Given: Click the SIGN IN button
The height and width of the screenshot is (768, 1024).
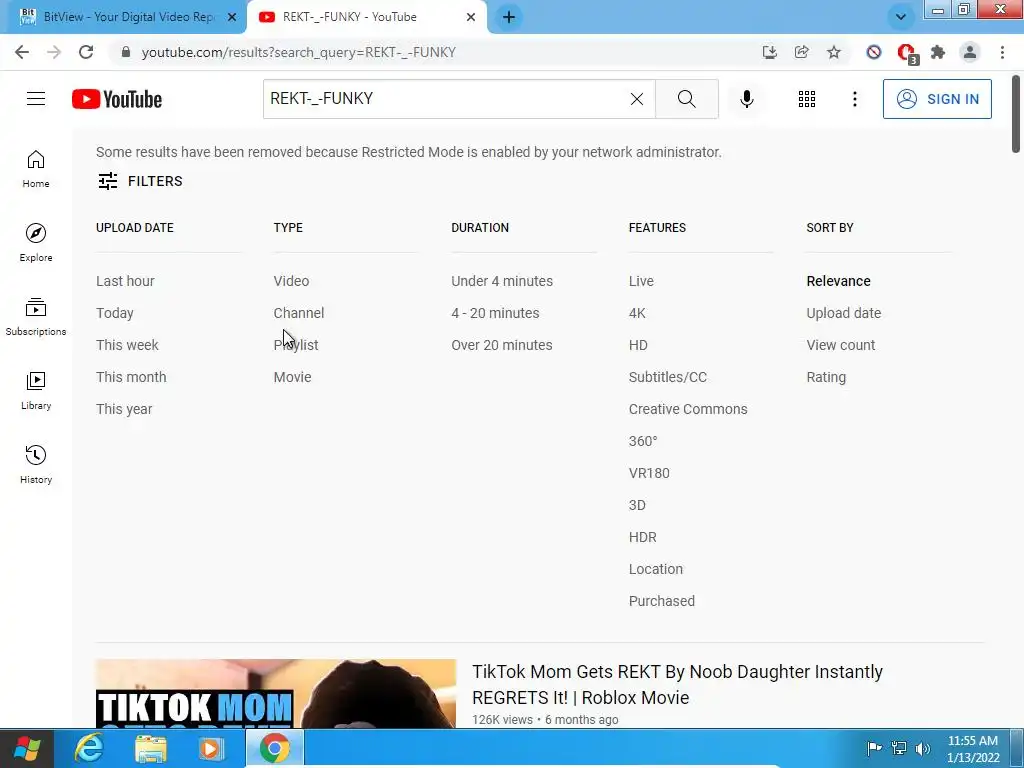Looking at the screenshot, I should 936,99.
